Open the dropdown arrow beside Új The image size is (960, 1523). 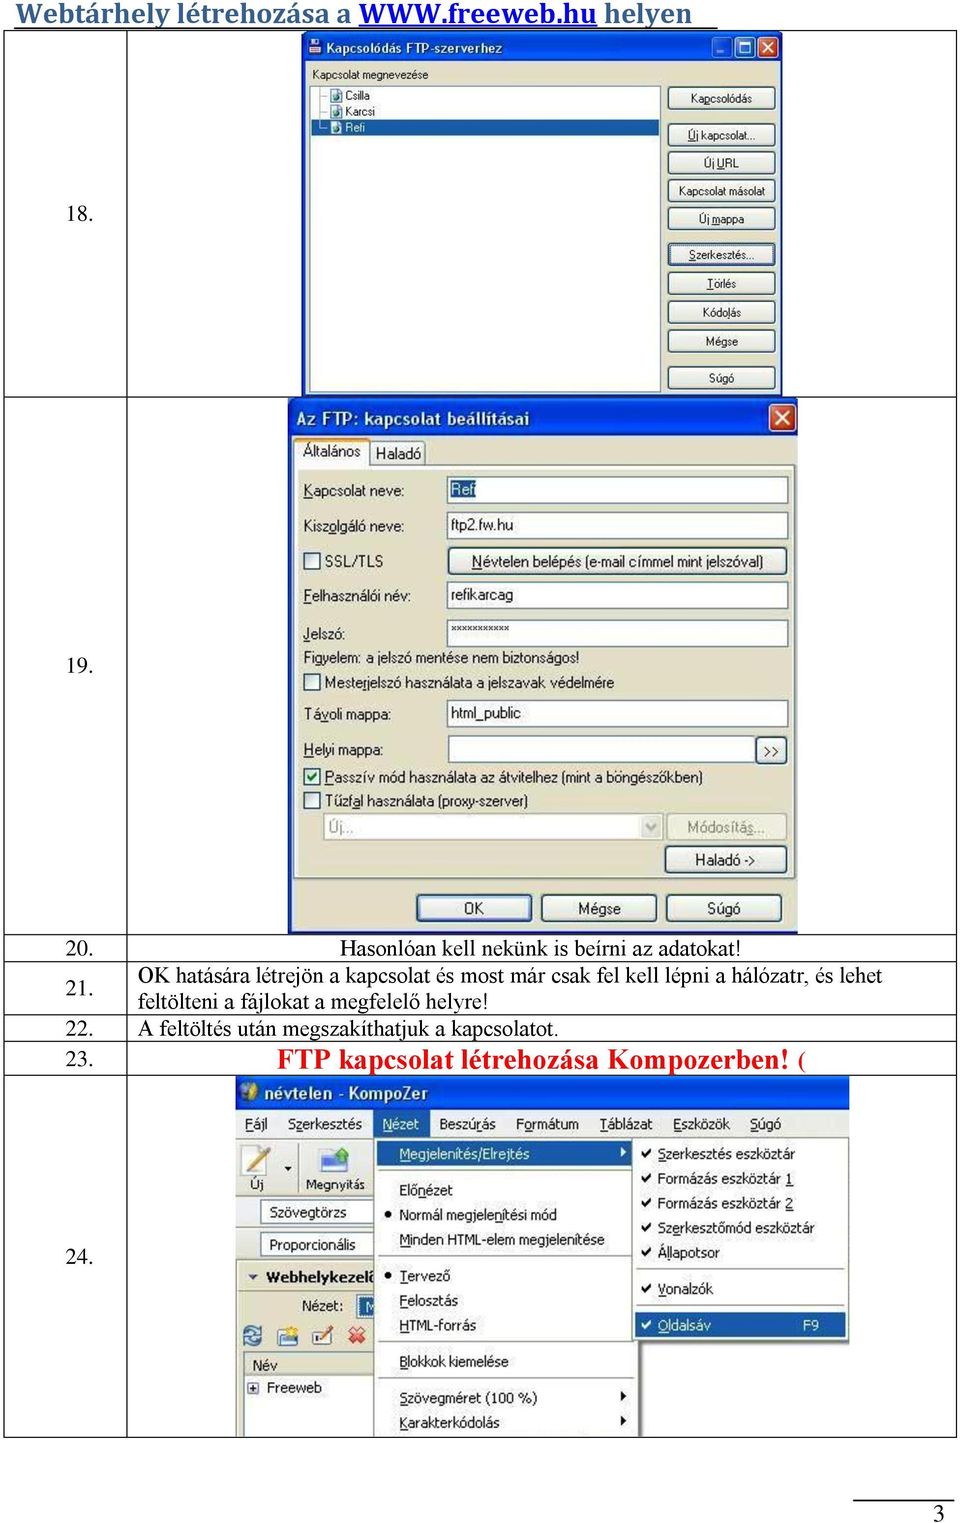[x=288, y=1168]
